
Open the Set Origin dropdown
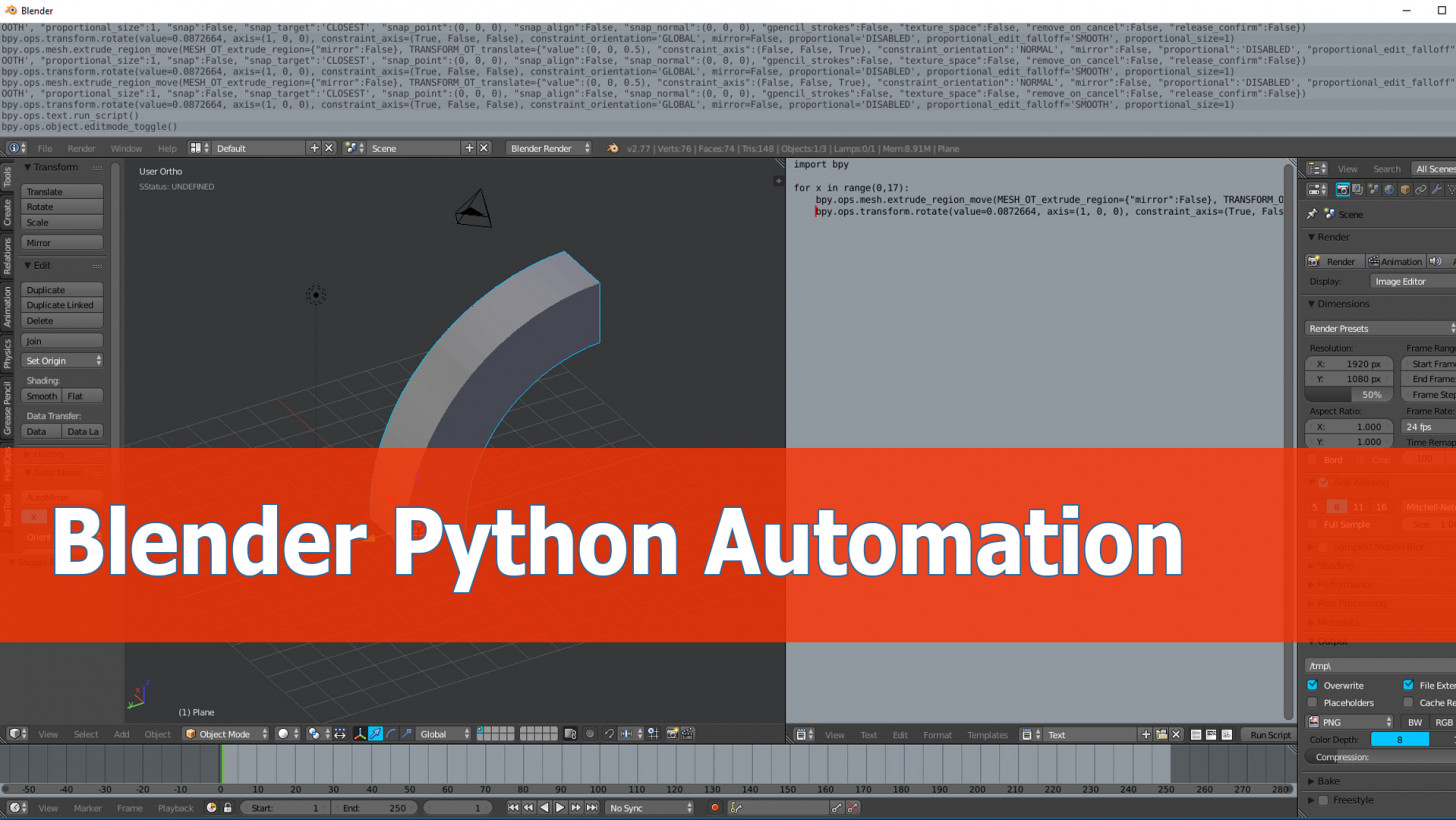(62, 361)
